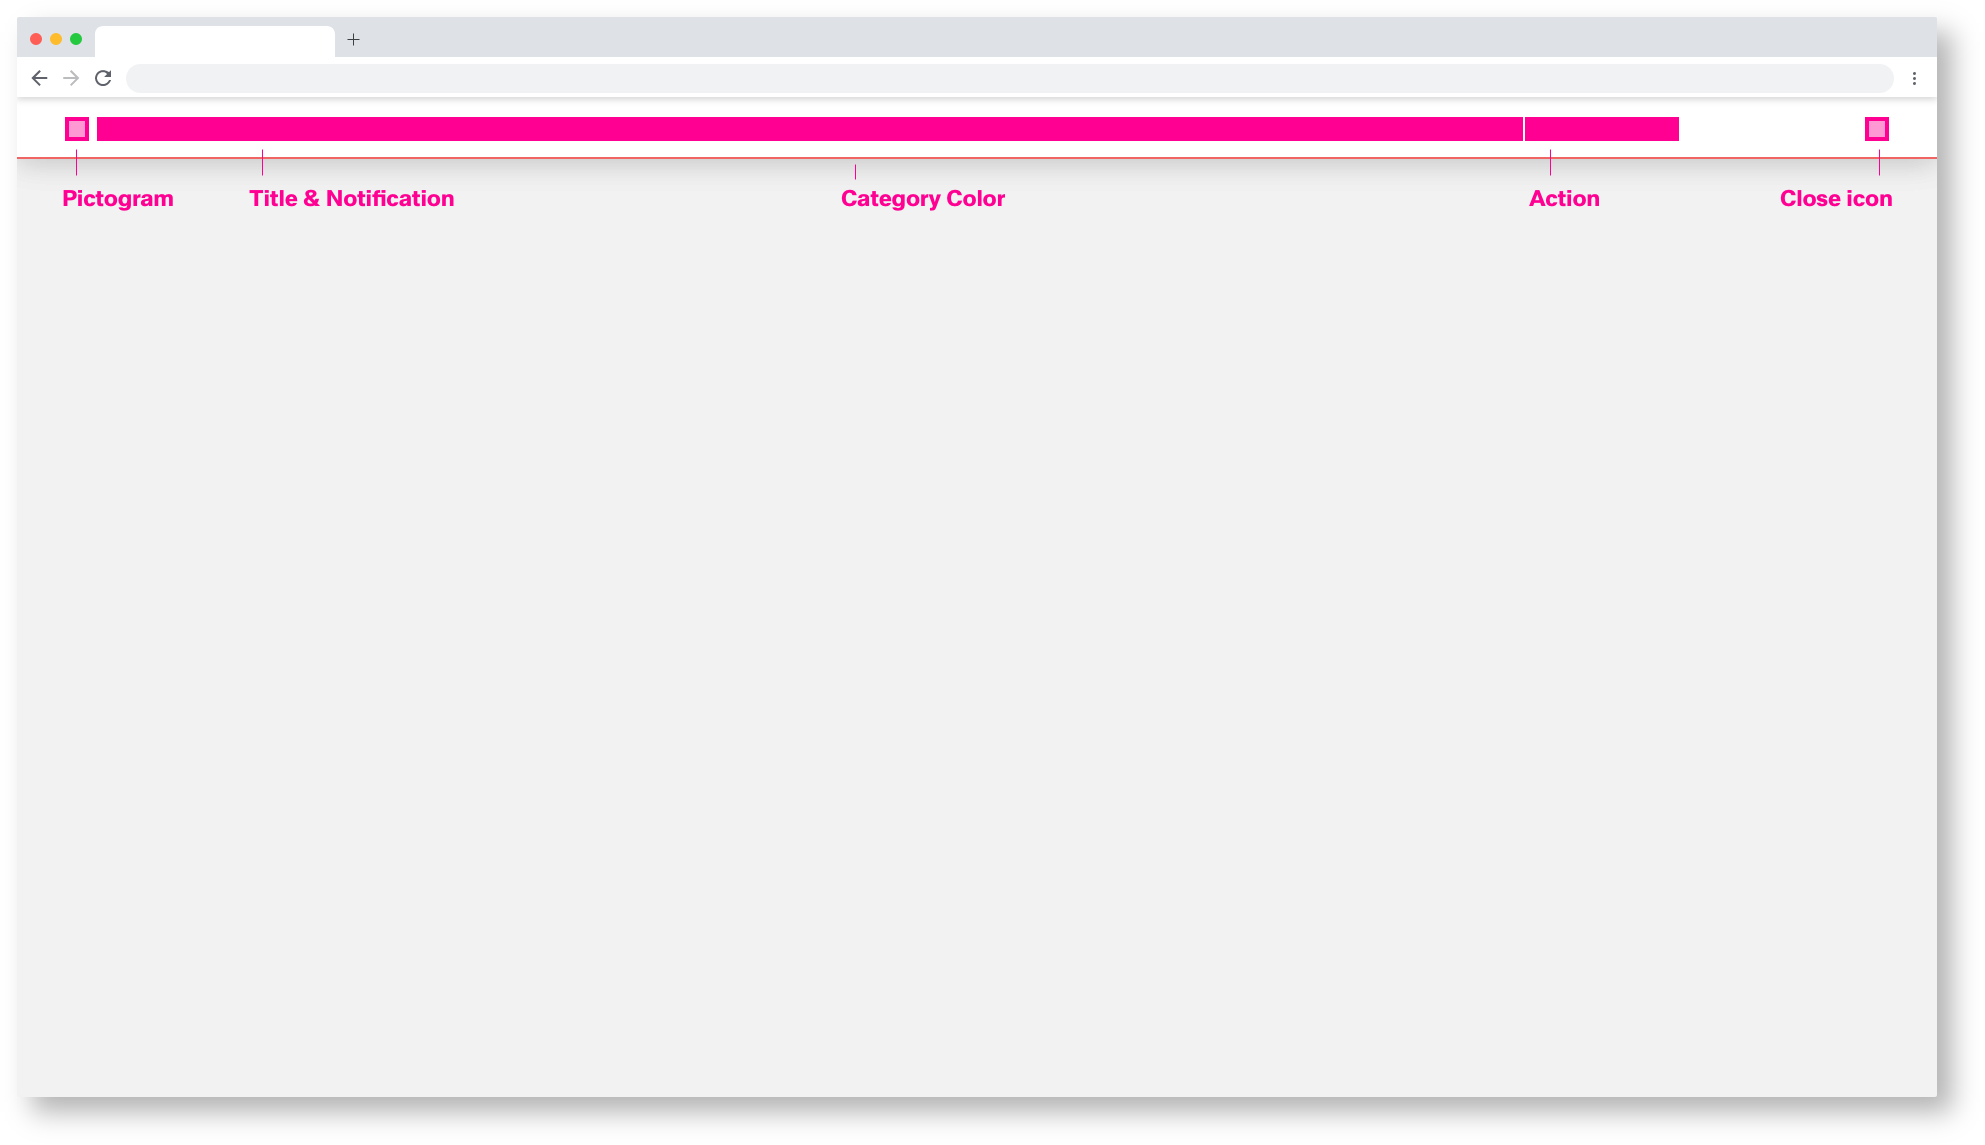
Task: Open a new tab with the plus icon
Action: tap(353, 40)
